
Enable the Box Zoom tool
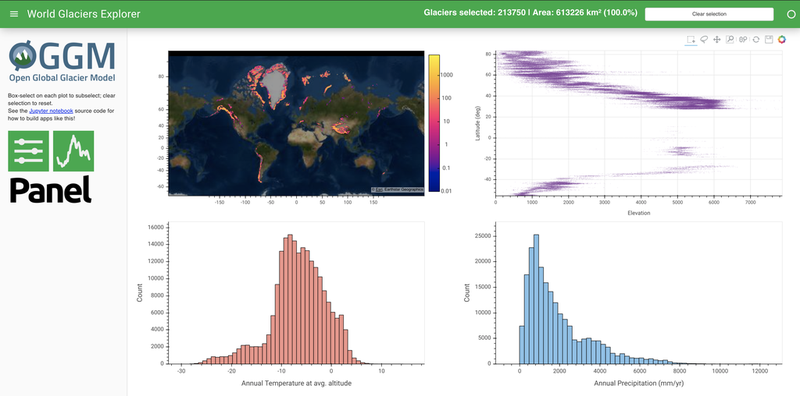[x=730, y=39]
